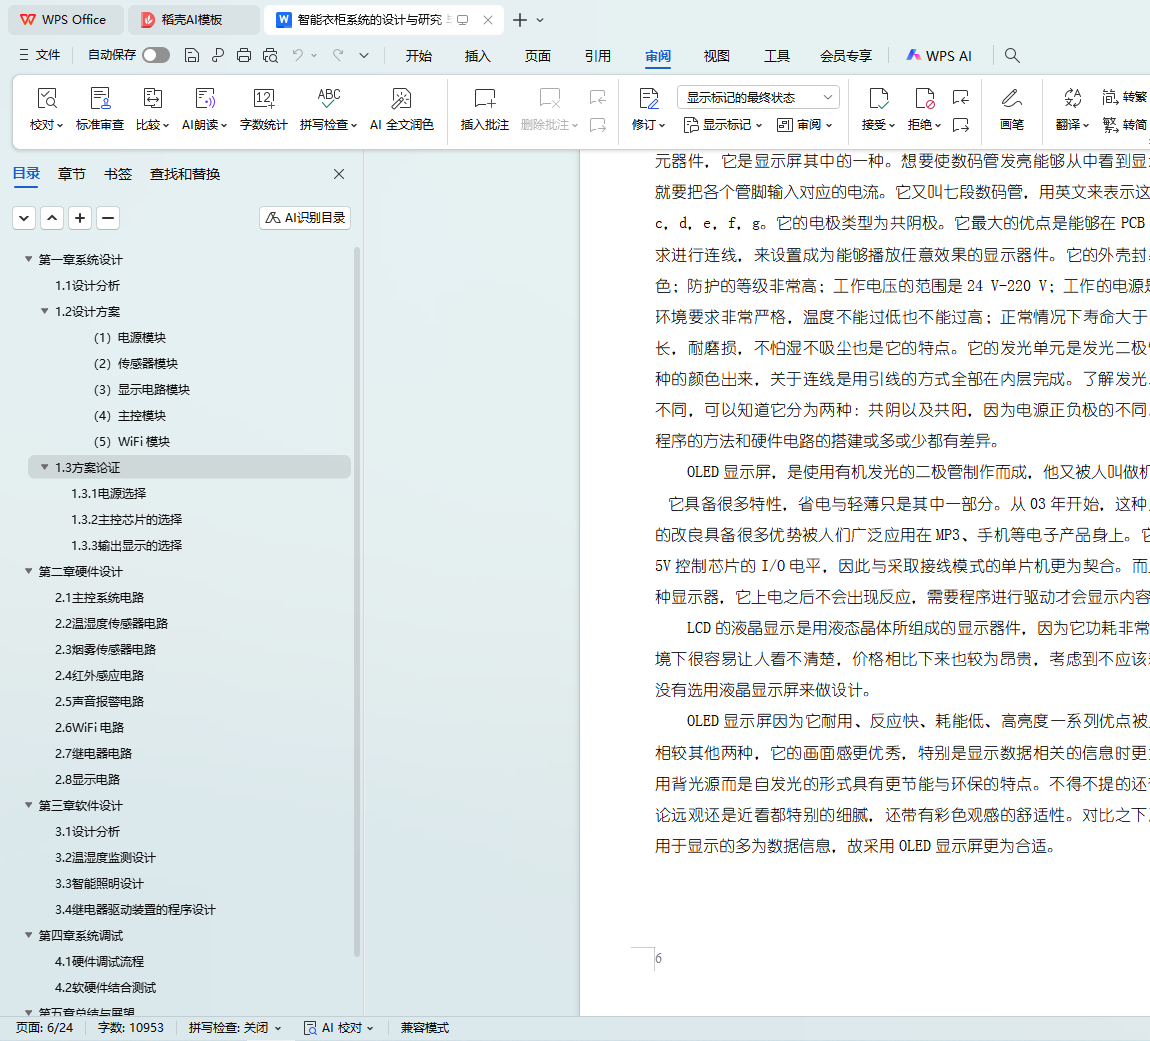1150x1041 pixels.
Task: Open the 书签 tab in navigation pane
Action: pos(118,174)
